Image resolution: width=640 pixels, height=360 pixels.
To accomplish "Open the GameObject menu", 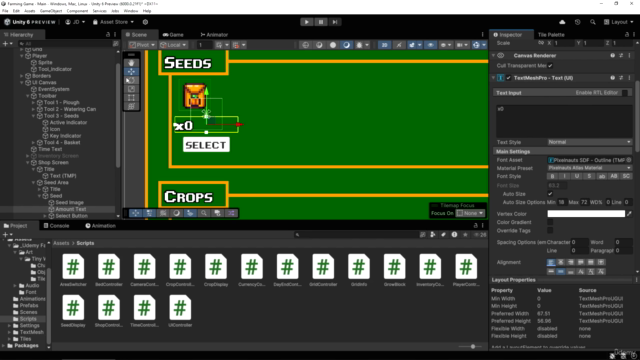I will 51,11.
